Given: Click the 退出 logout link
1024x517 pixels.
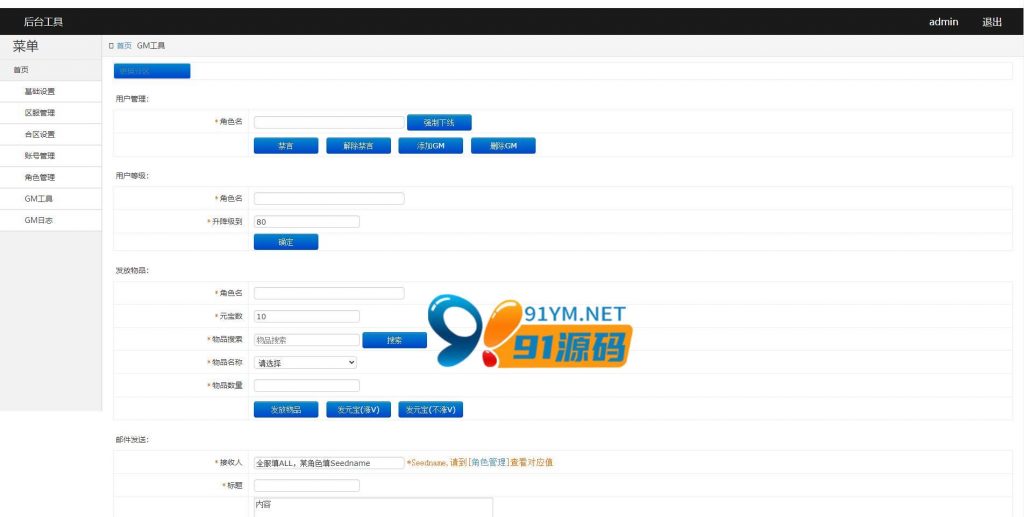Looking at the screenshot, I should [x=992, y=22].
